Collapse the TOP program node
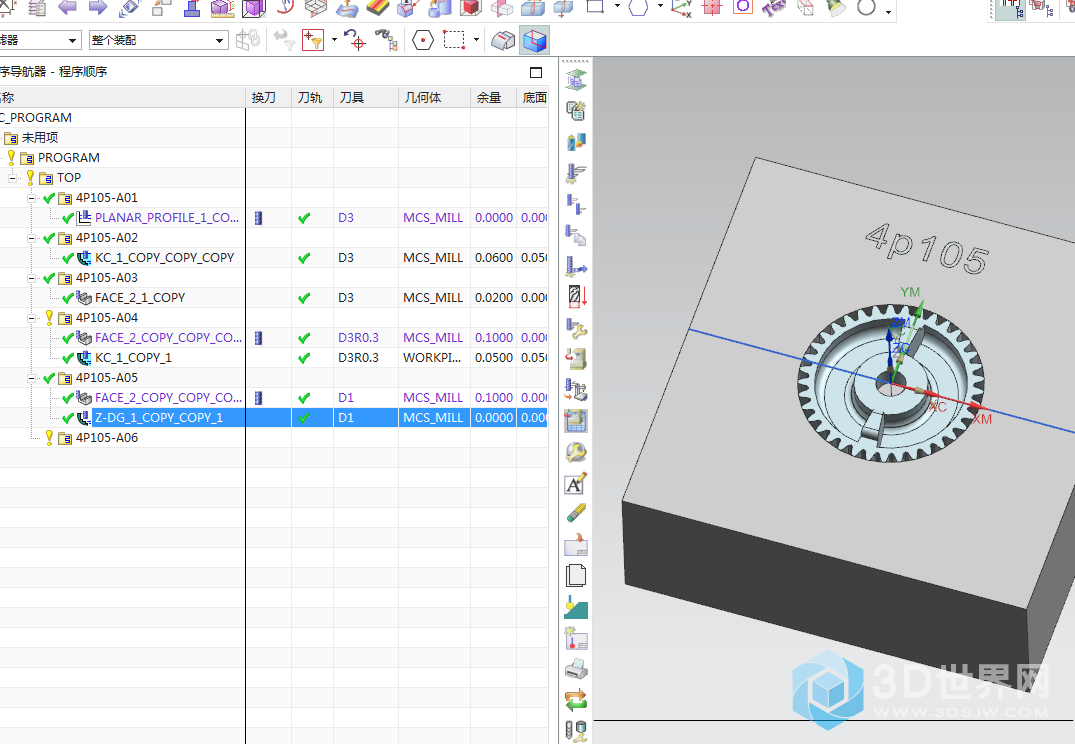This screenshot has height=744, width=1075. (12, 178)
